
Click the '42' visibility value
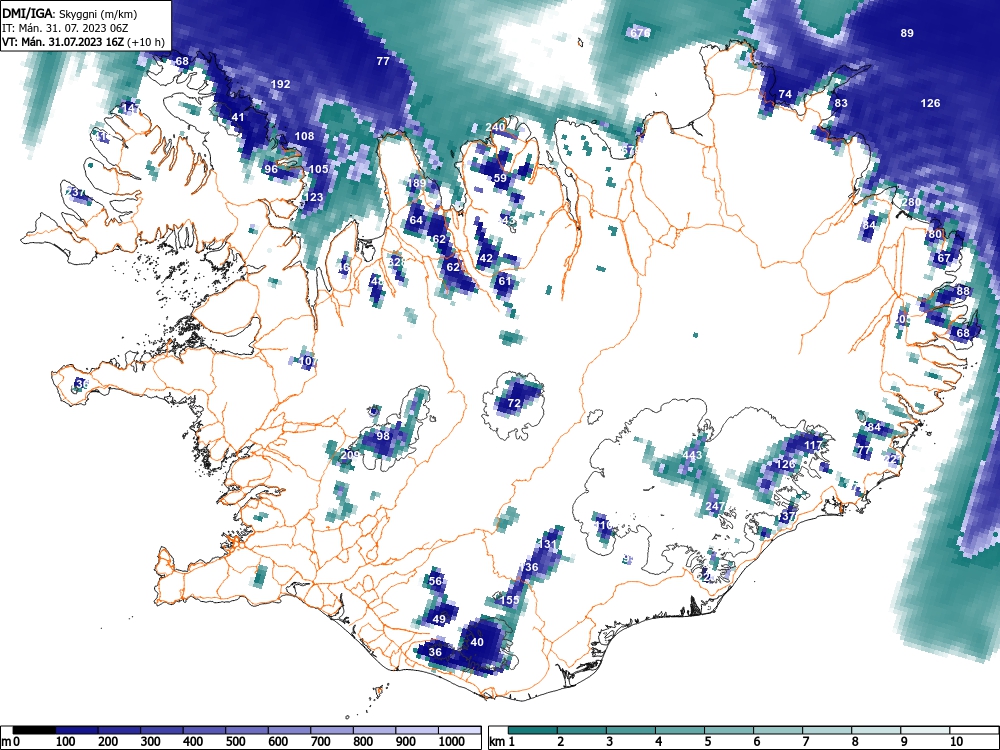point(486,258)
